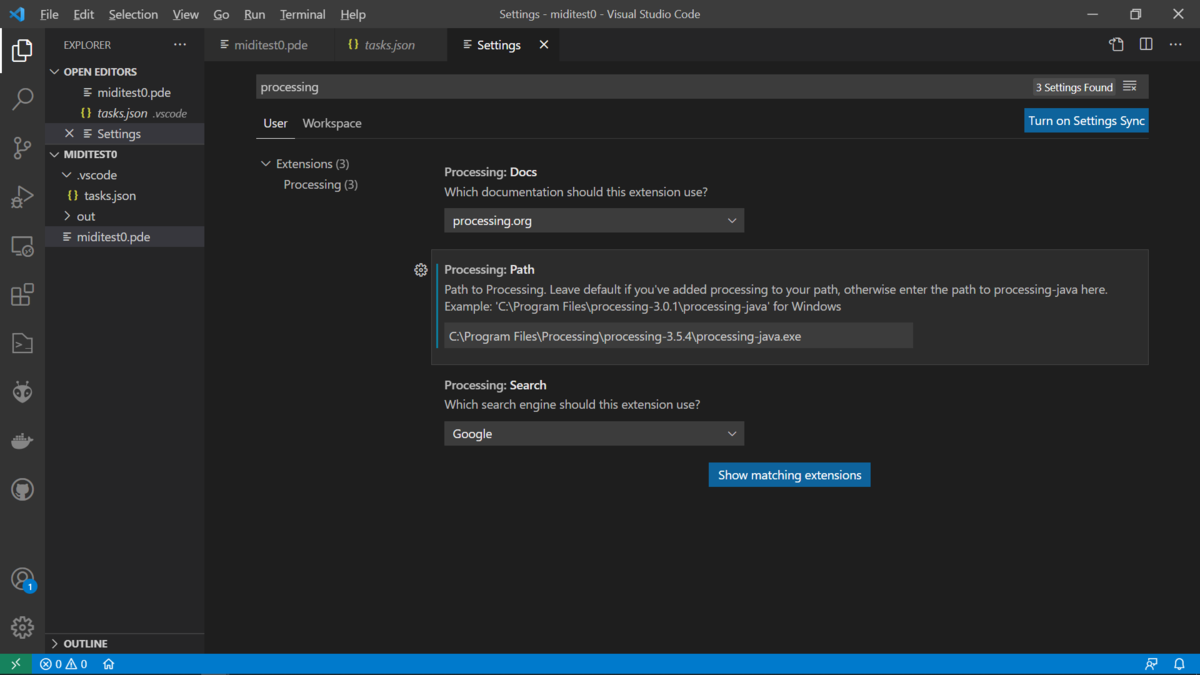Select Processing (3) in settings tree
Image resolution: width=1200 pixels, height=675 pixels.
click(x=320, y=185)
